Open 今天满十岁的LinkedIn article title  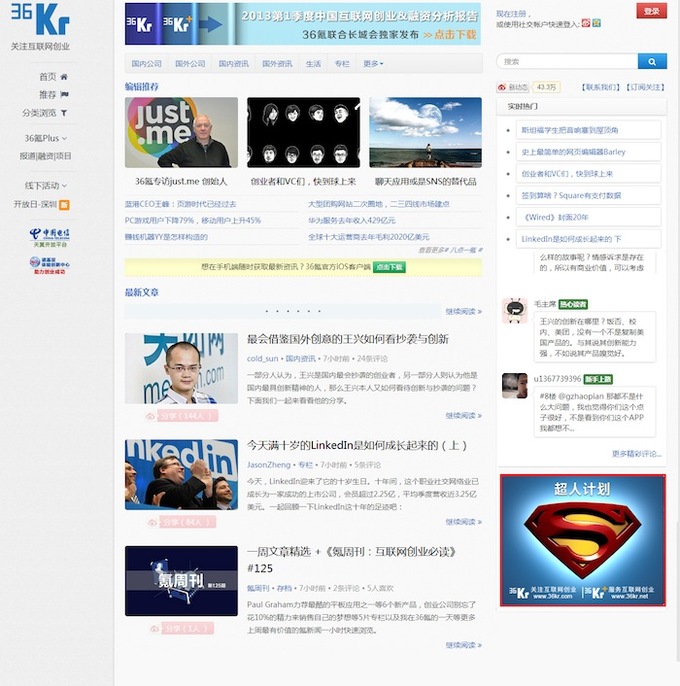click(x=357, y=445)
